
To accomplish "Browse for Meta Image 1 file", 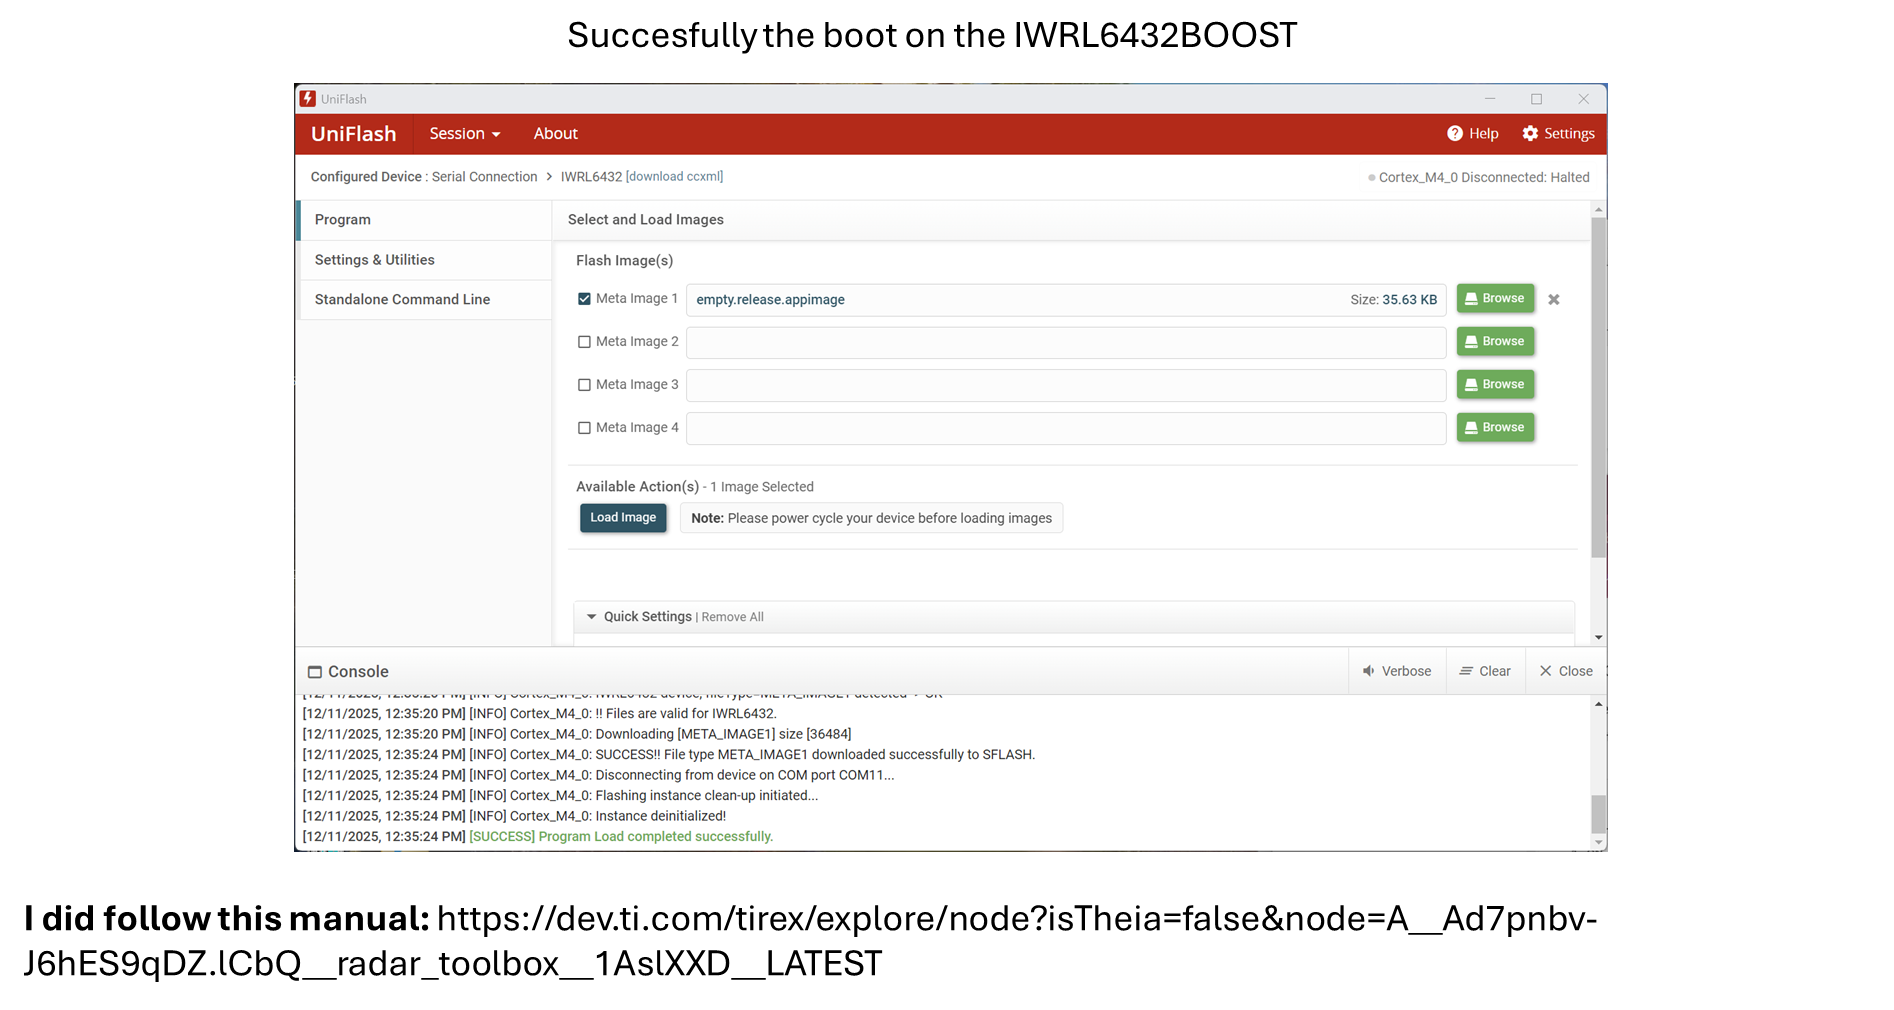I will coord(1495,299).
